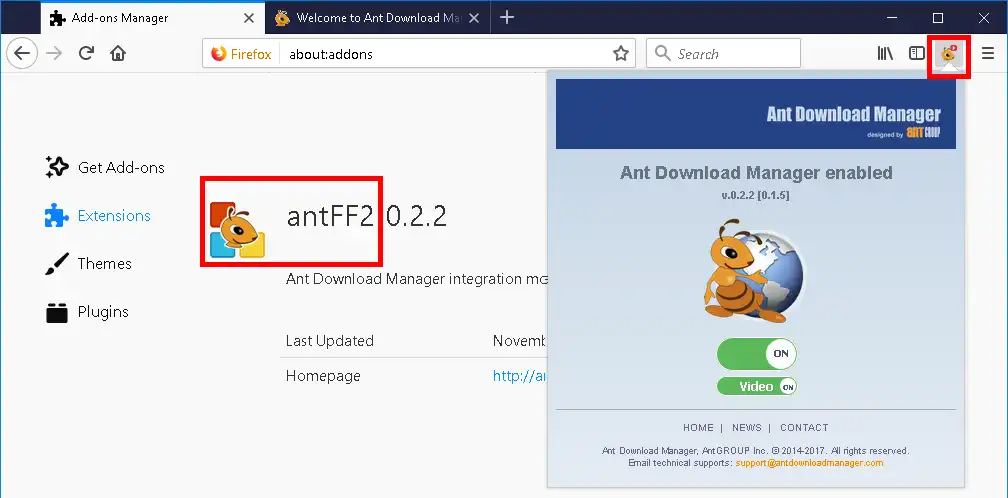1008x498 pixels.
Task: Toggle the Video ON switch
Action: click(757, 386)
